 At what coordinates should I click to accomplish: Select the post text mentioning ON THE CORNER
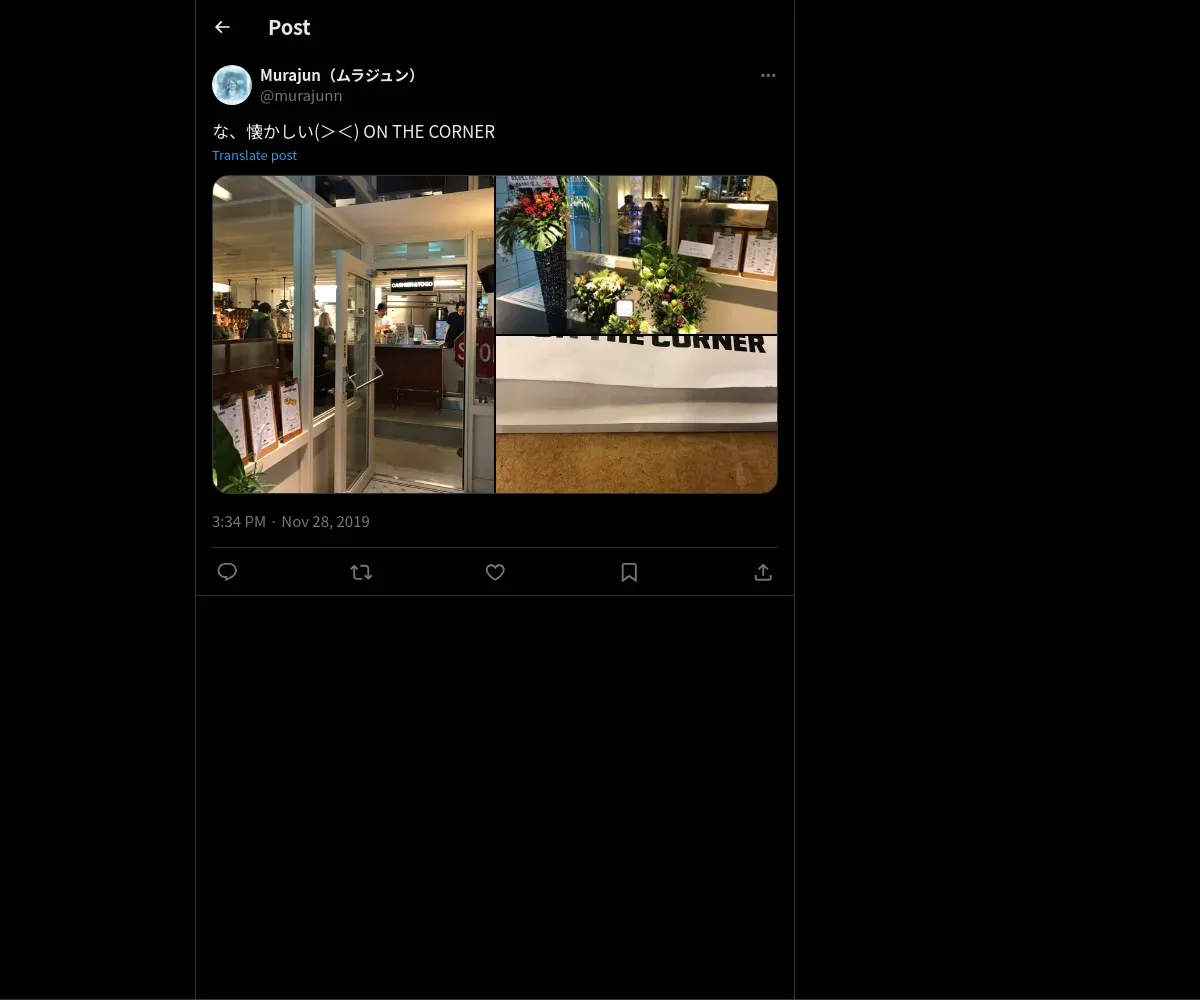353,131
